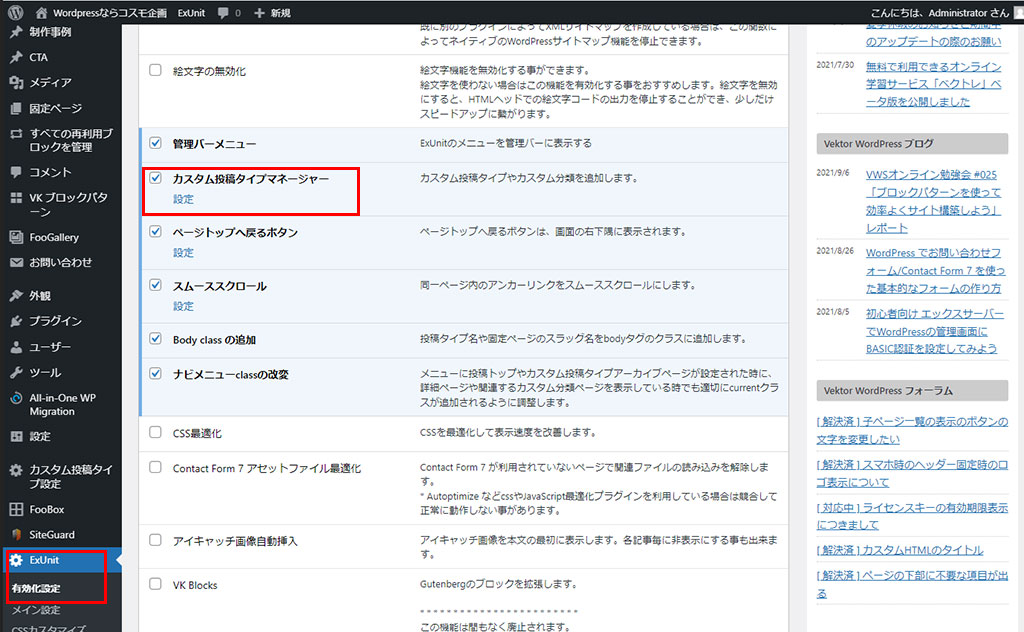Viewport: 1024px width, 632px height.
Task: Open the 新規 add-new menu in admin bar
Action: tap(272, 13)
